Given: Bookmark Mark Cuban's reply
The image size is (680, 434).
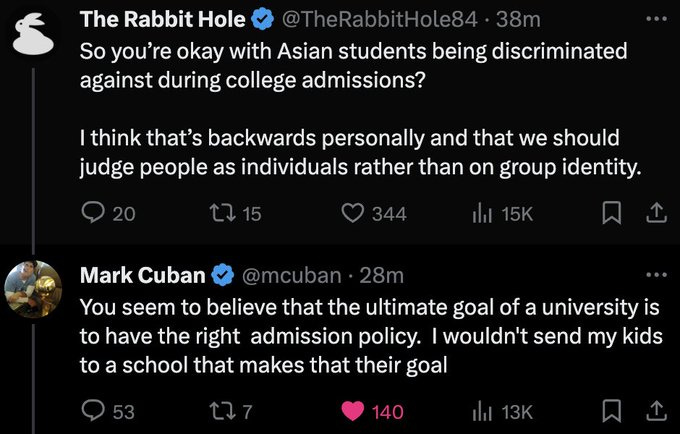Looking at the screenshot, I should click(611, 411).
